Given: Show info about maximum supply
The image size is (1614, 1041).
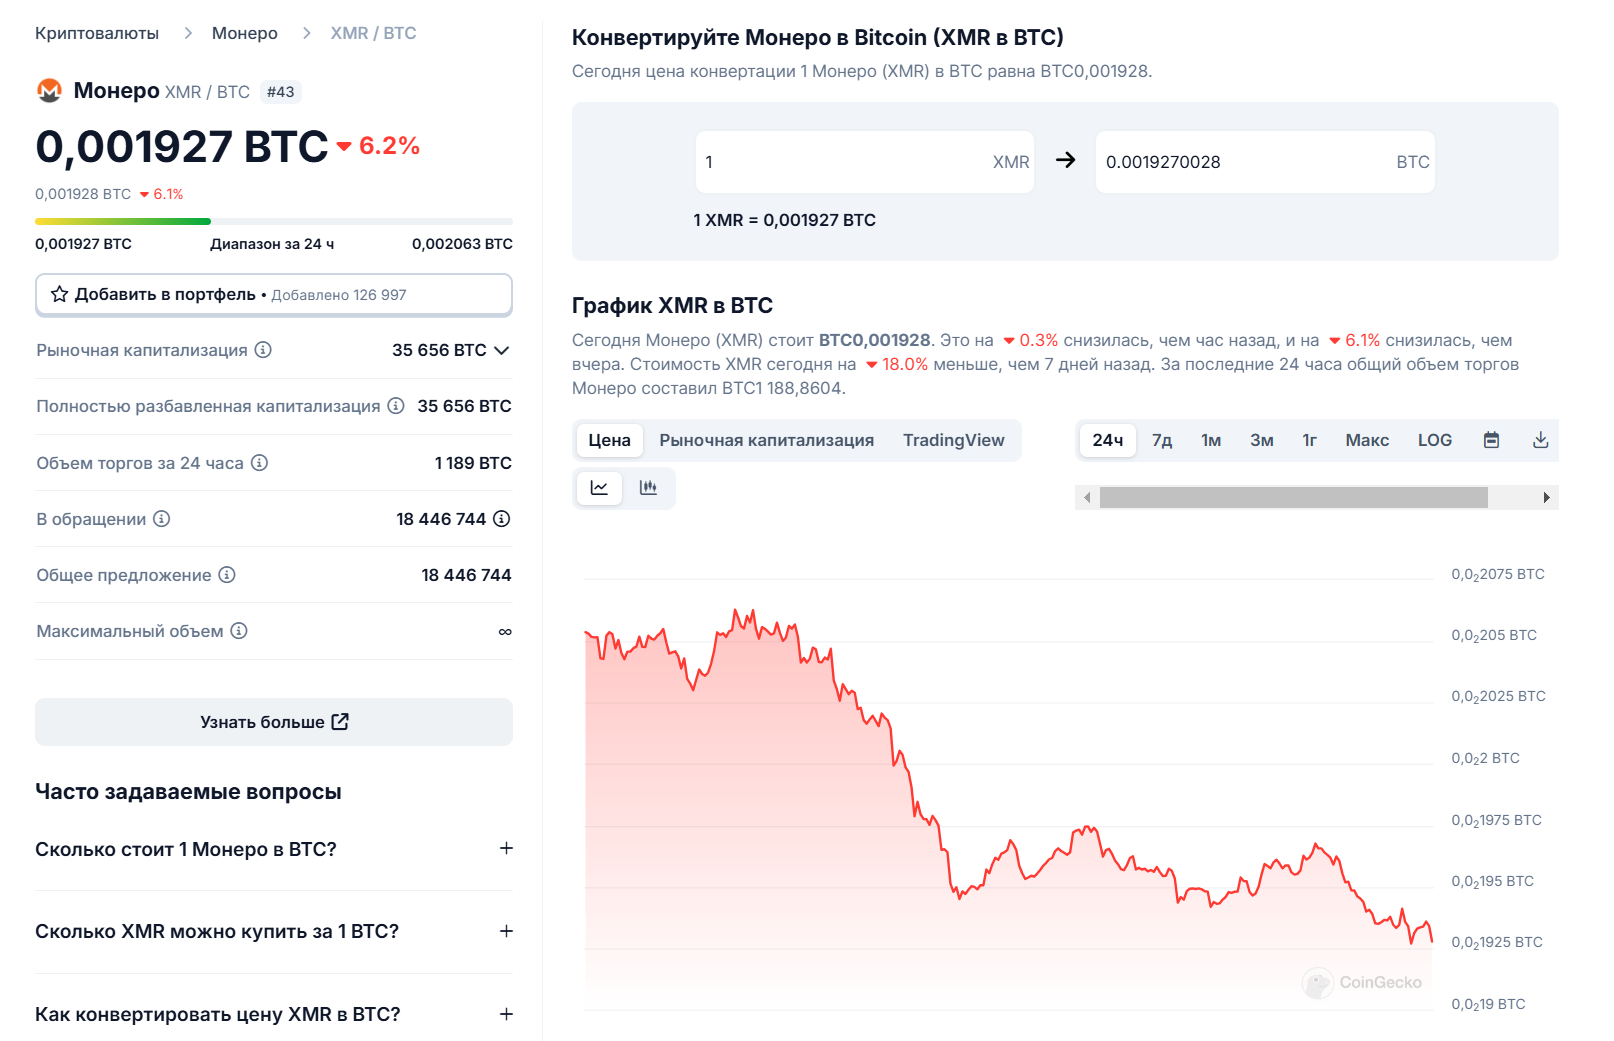Looking at the screenshot, I should pyautogui.click(x=238, y=631).
